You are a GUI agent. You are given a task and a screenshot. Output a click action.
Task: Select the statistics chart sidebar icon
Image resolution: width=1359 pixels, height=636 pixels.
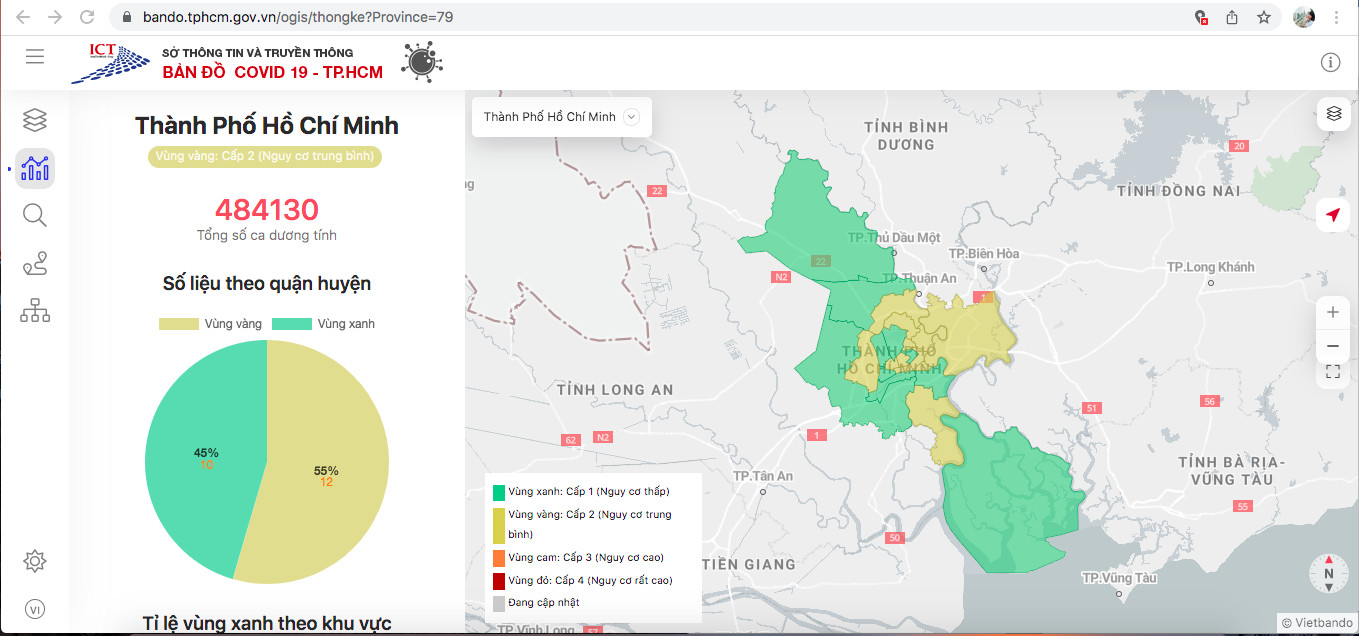35,168
